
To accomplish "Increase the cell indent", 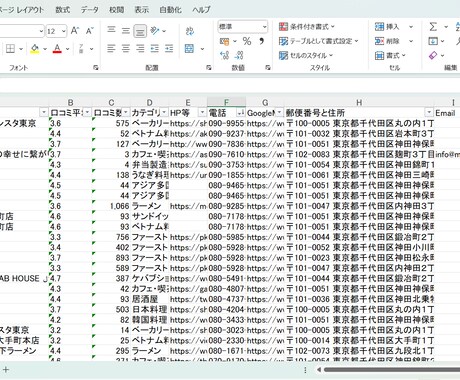I will (x=169, y=49).
